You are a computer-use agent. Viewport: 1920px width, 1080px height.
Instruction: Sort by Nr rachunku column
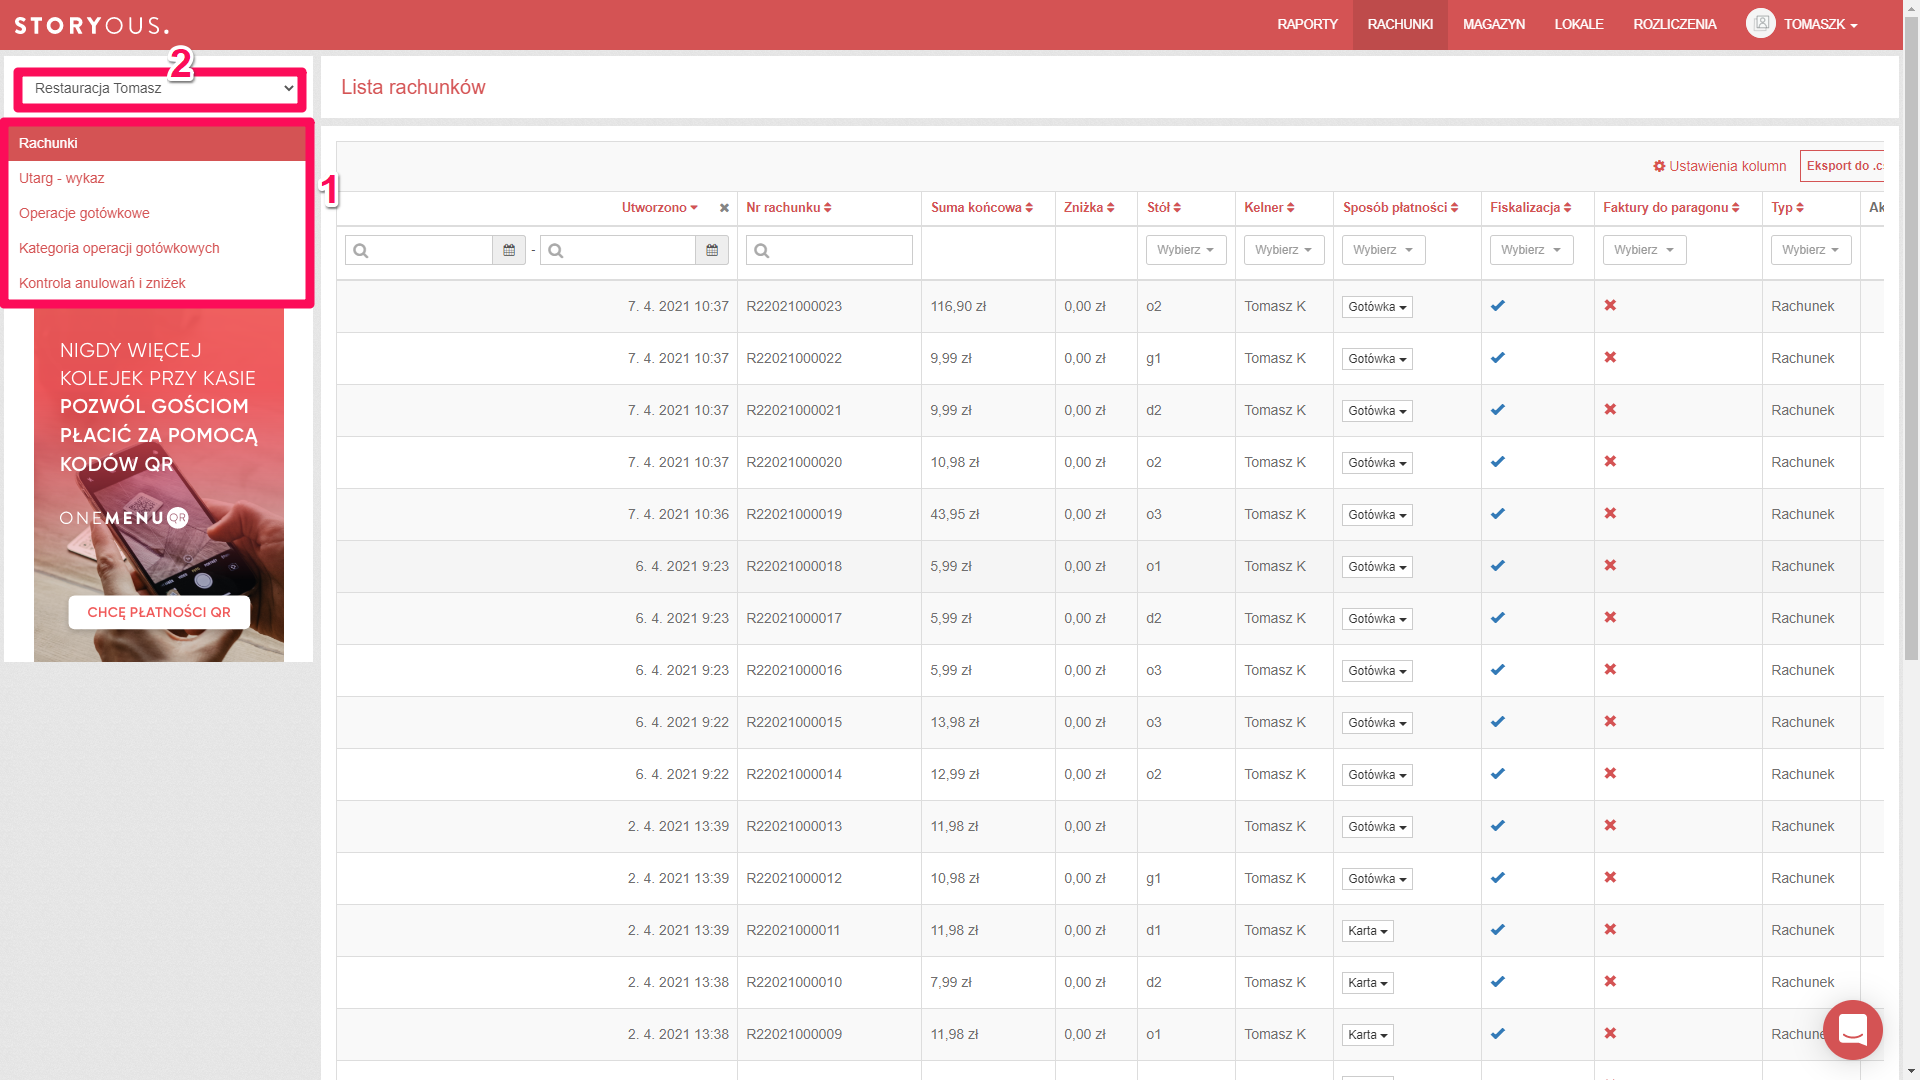[x=788, y=207]
